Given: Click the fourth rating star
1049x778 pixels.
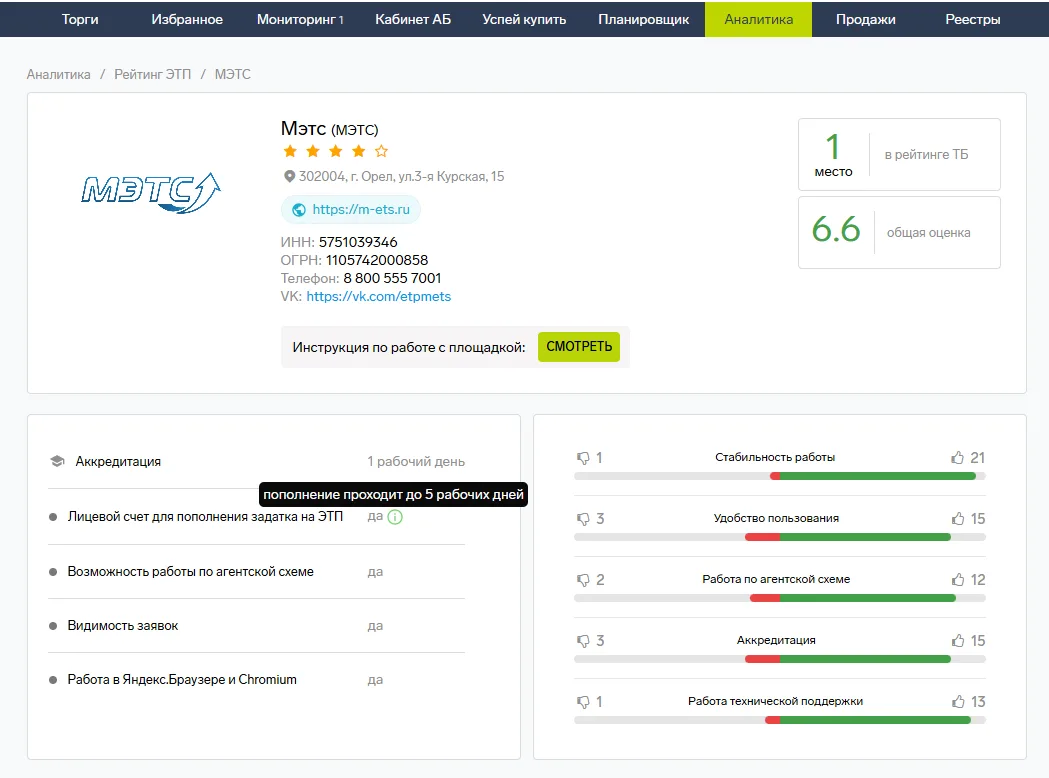Looking at the screenshot, I should (359, 151).
